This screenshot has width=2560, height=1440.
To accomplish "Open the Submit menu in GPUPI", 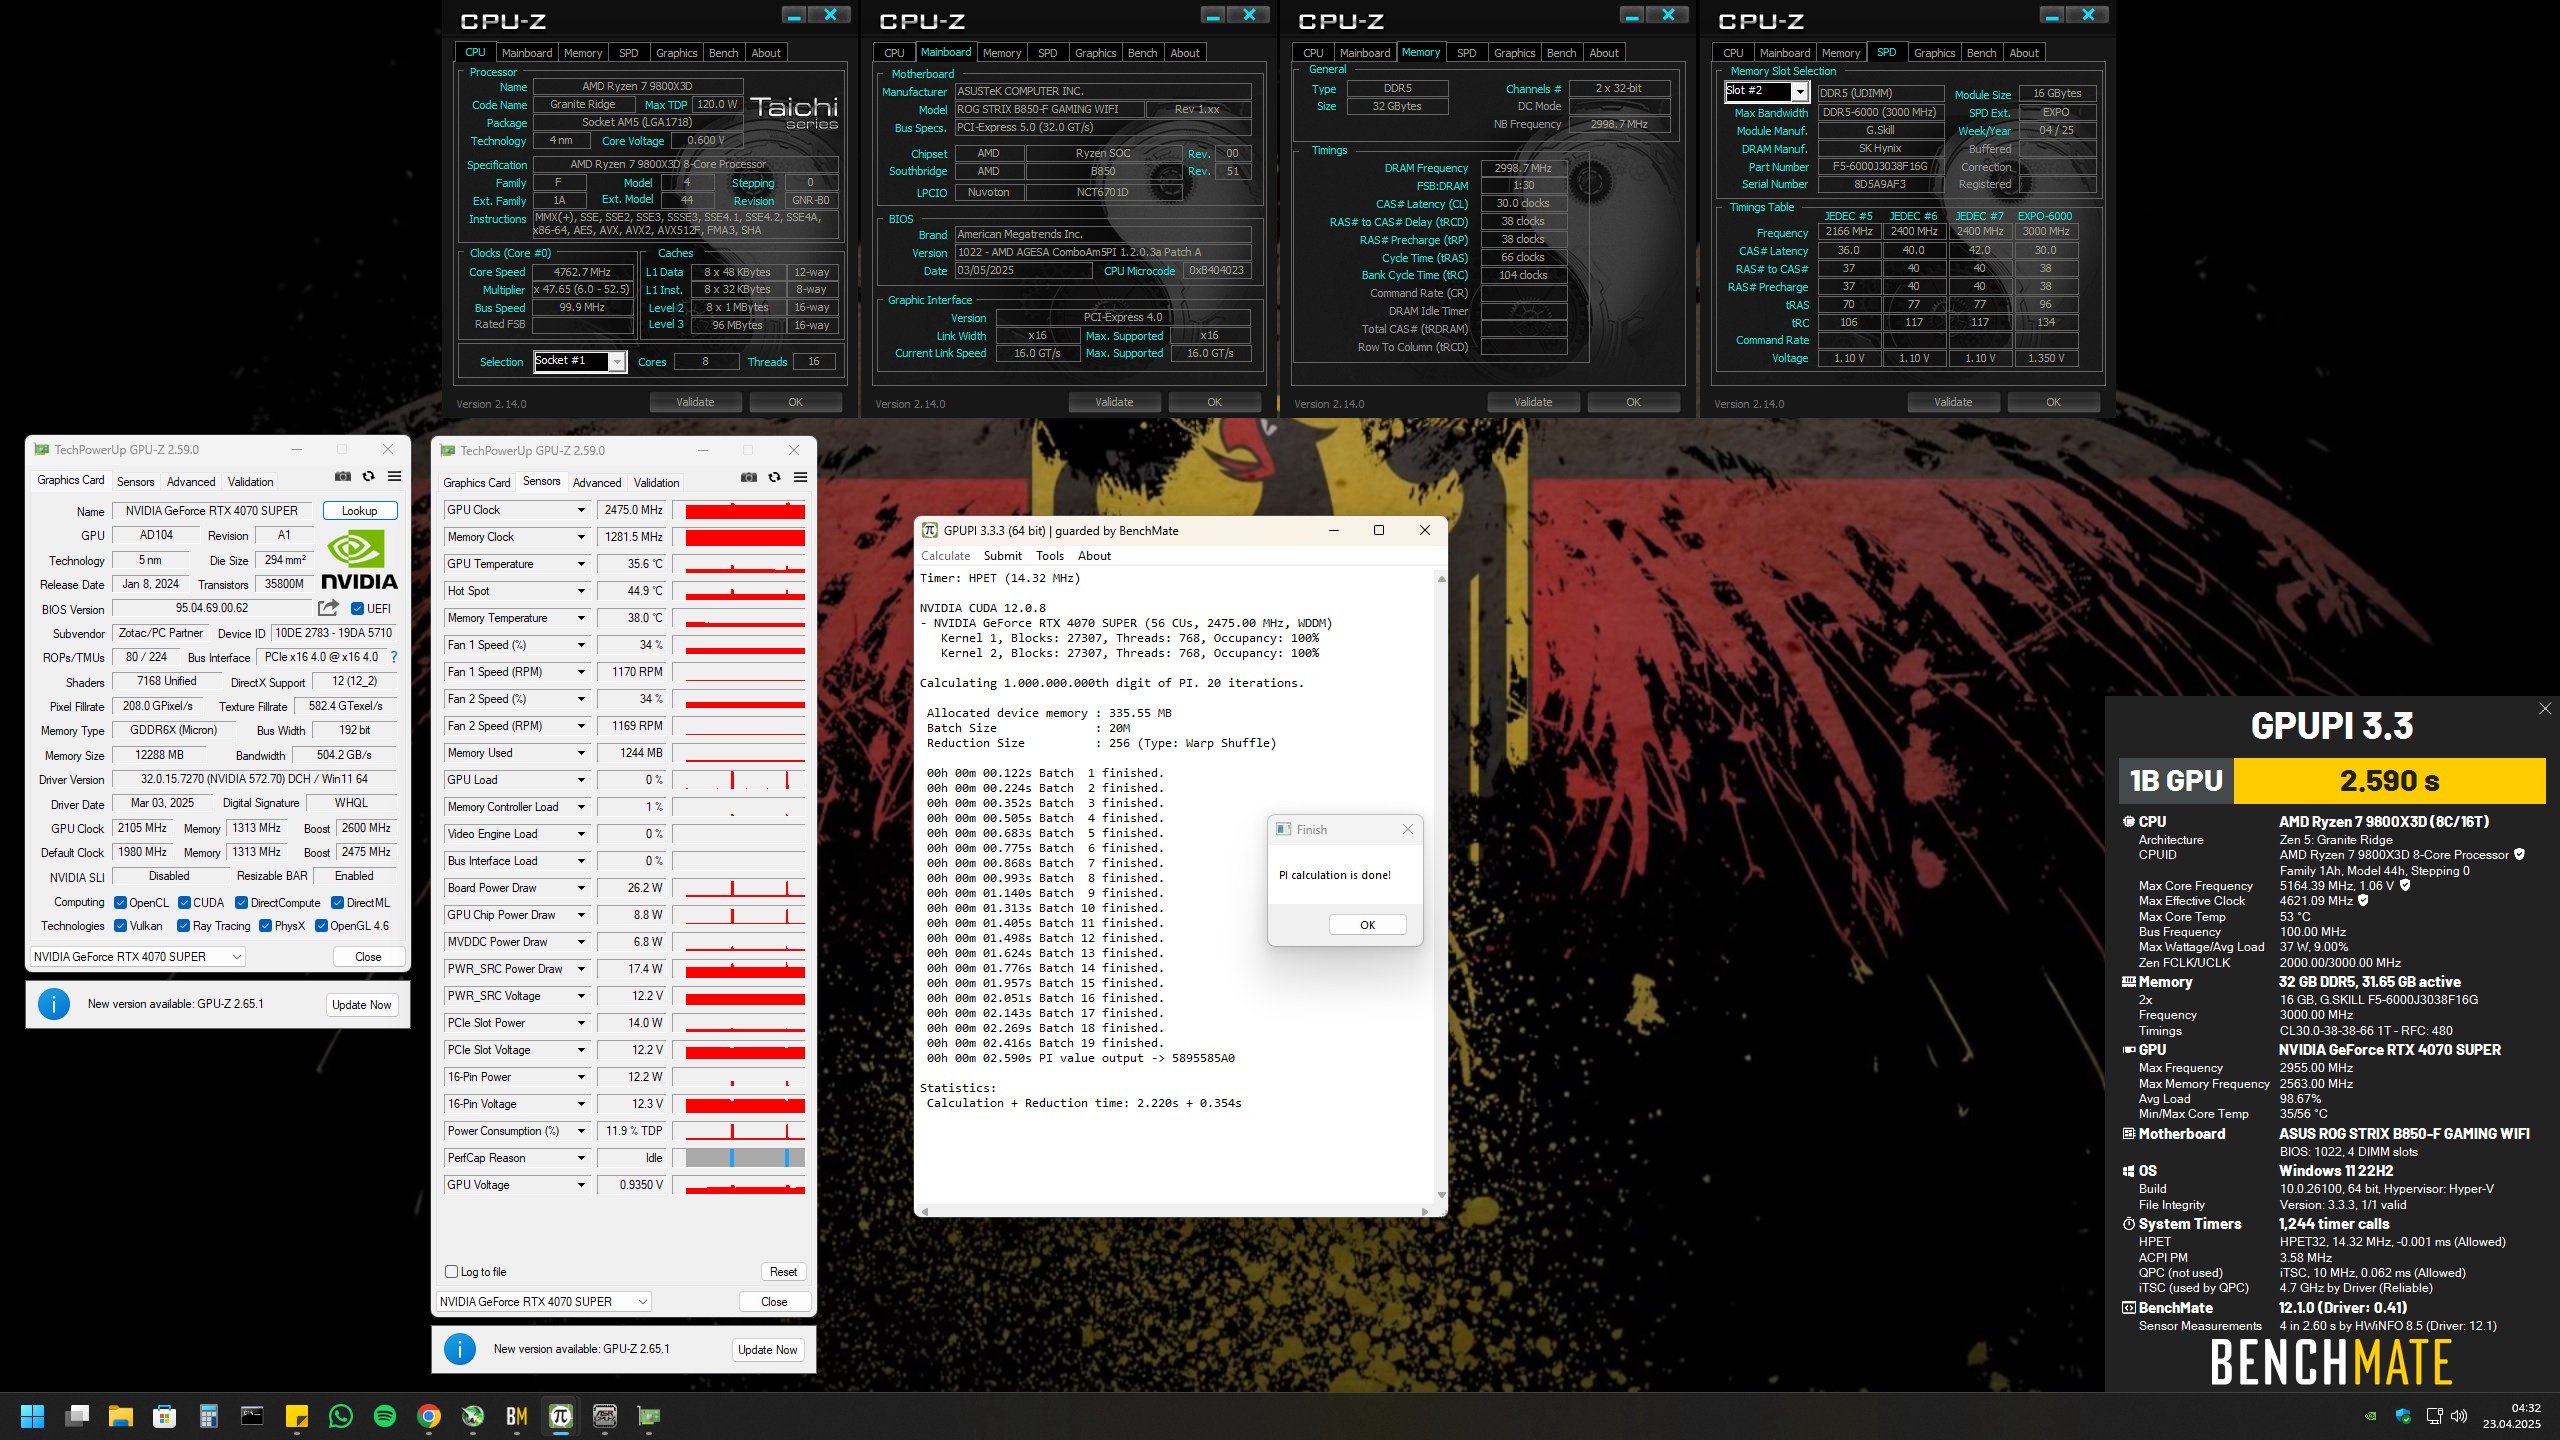I will pyautogui.click(x=1002, y=556).
